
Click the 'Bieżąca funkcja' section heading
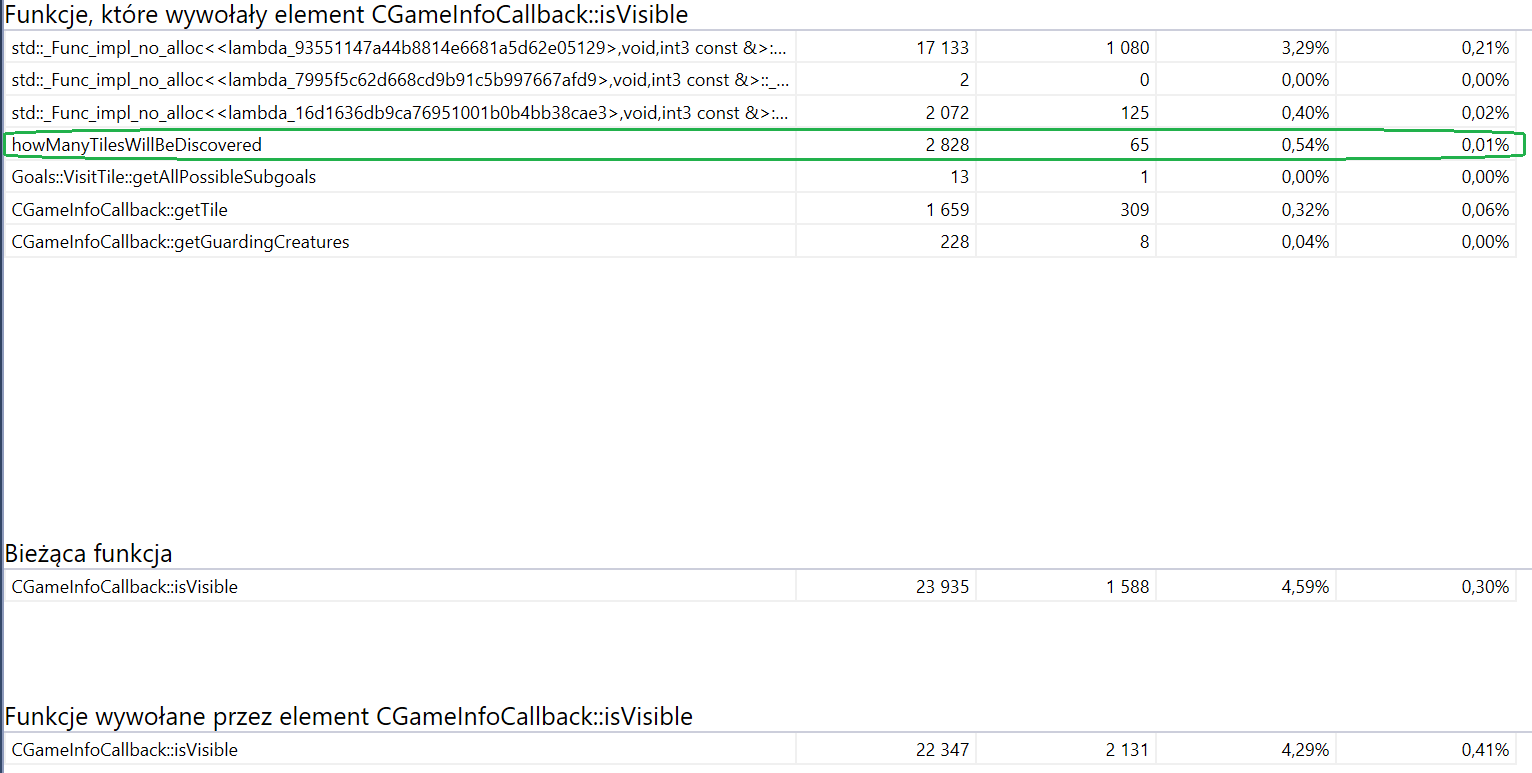tap(89, 554)
